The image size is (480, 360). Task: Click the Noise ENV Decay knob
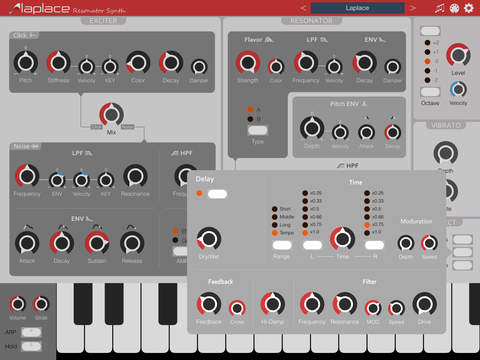(x=62, y=243)
